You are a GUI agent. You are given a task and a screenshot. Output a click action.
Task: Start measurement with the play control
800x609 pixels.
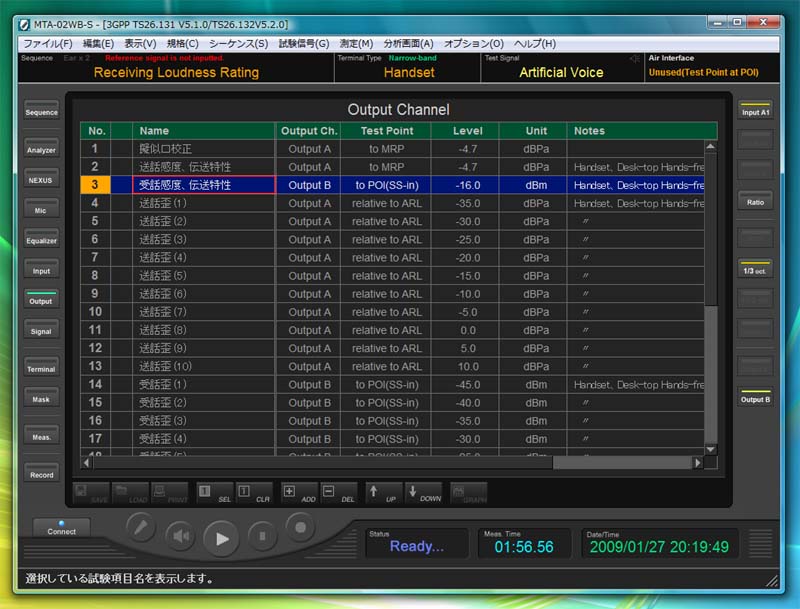(x=221, y=539)
